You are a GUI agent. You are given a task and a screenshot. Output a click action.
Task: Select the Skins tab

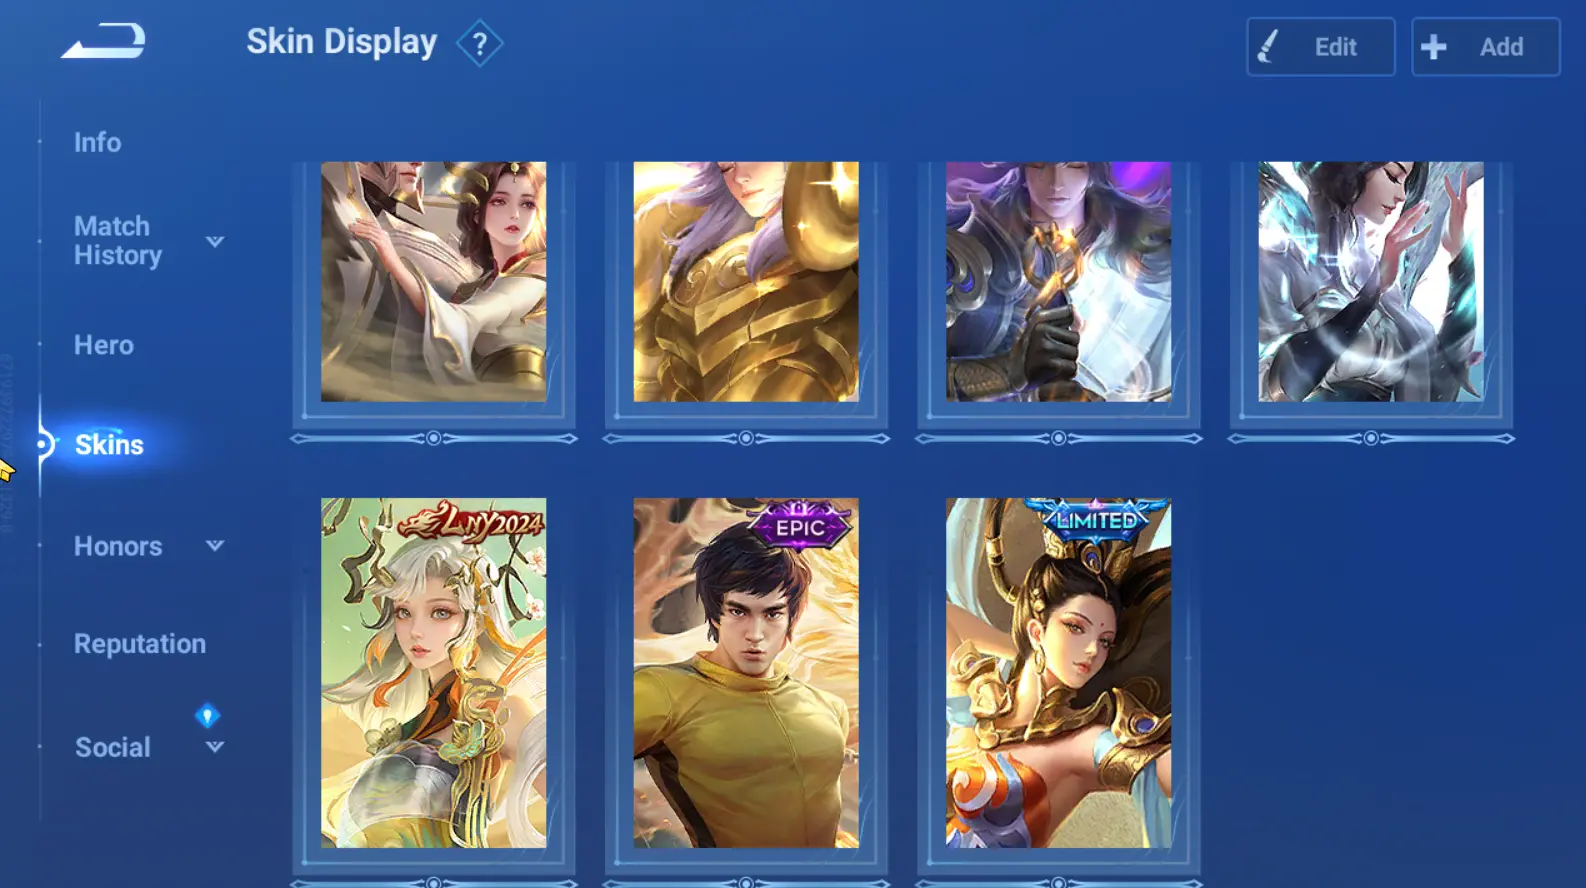coord(109,445)
